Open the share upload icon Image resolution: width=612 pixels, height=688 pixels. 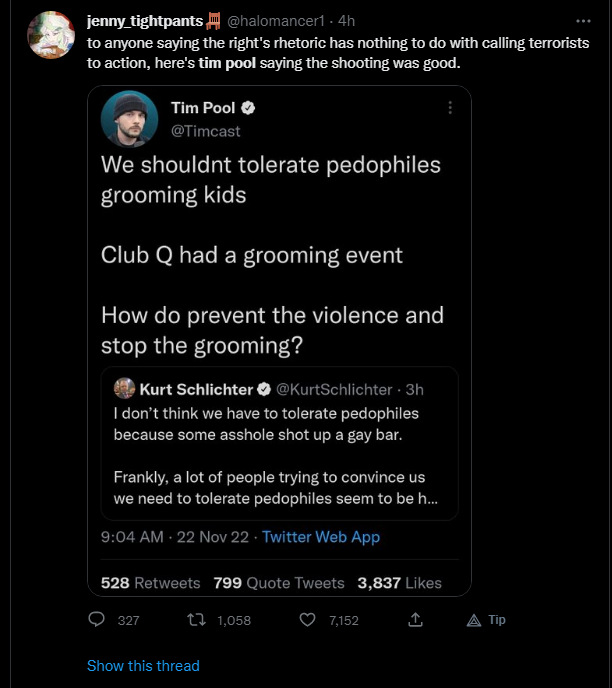[415, 620]
